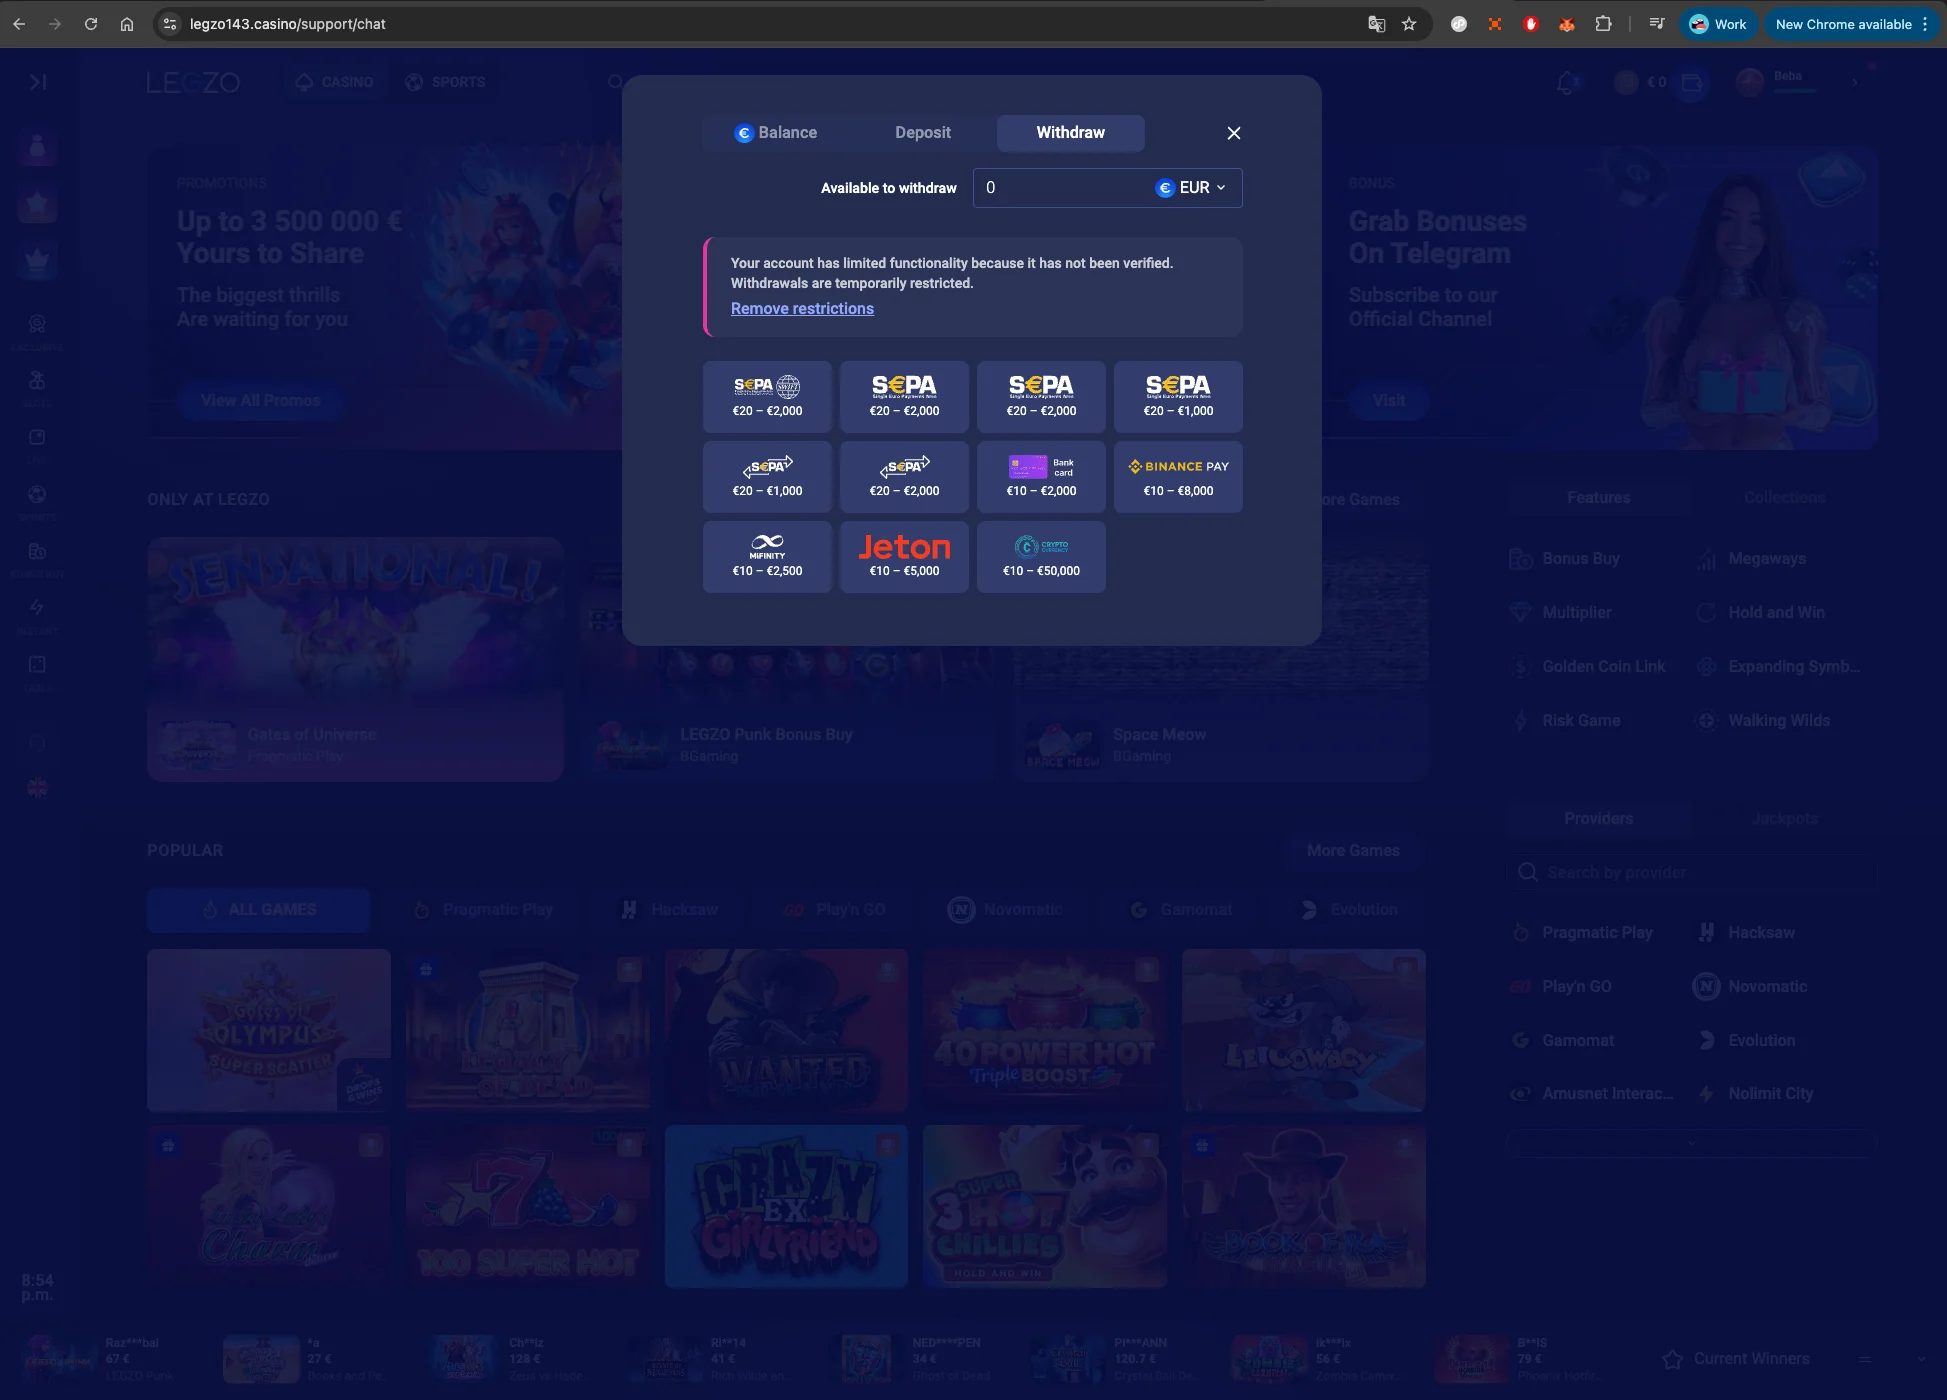Select the Withdraw tab

coord(1070,133)
